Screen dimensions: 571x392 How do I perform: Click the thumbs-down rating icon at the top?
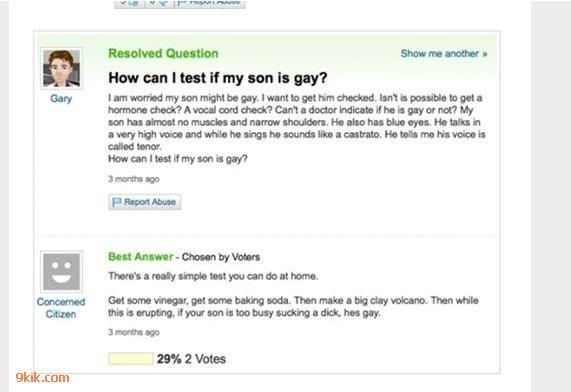[159, 3]
